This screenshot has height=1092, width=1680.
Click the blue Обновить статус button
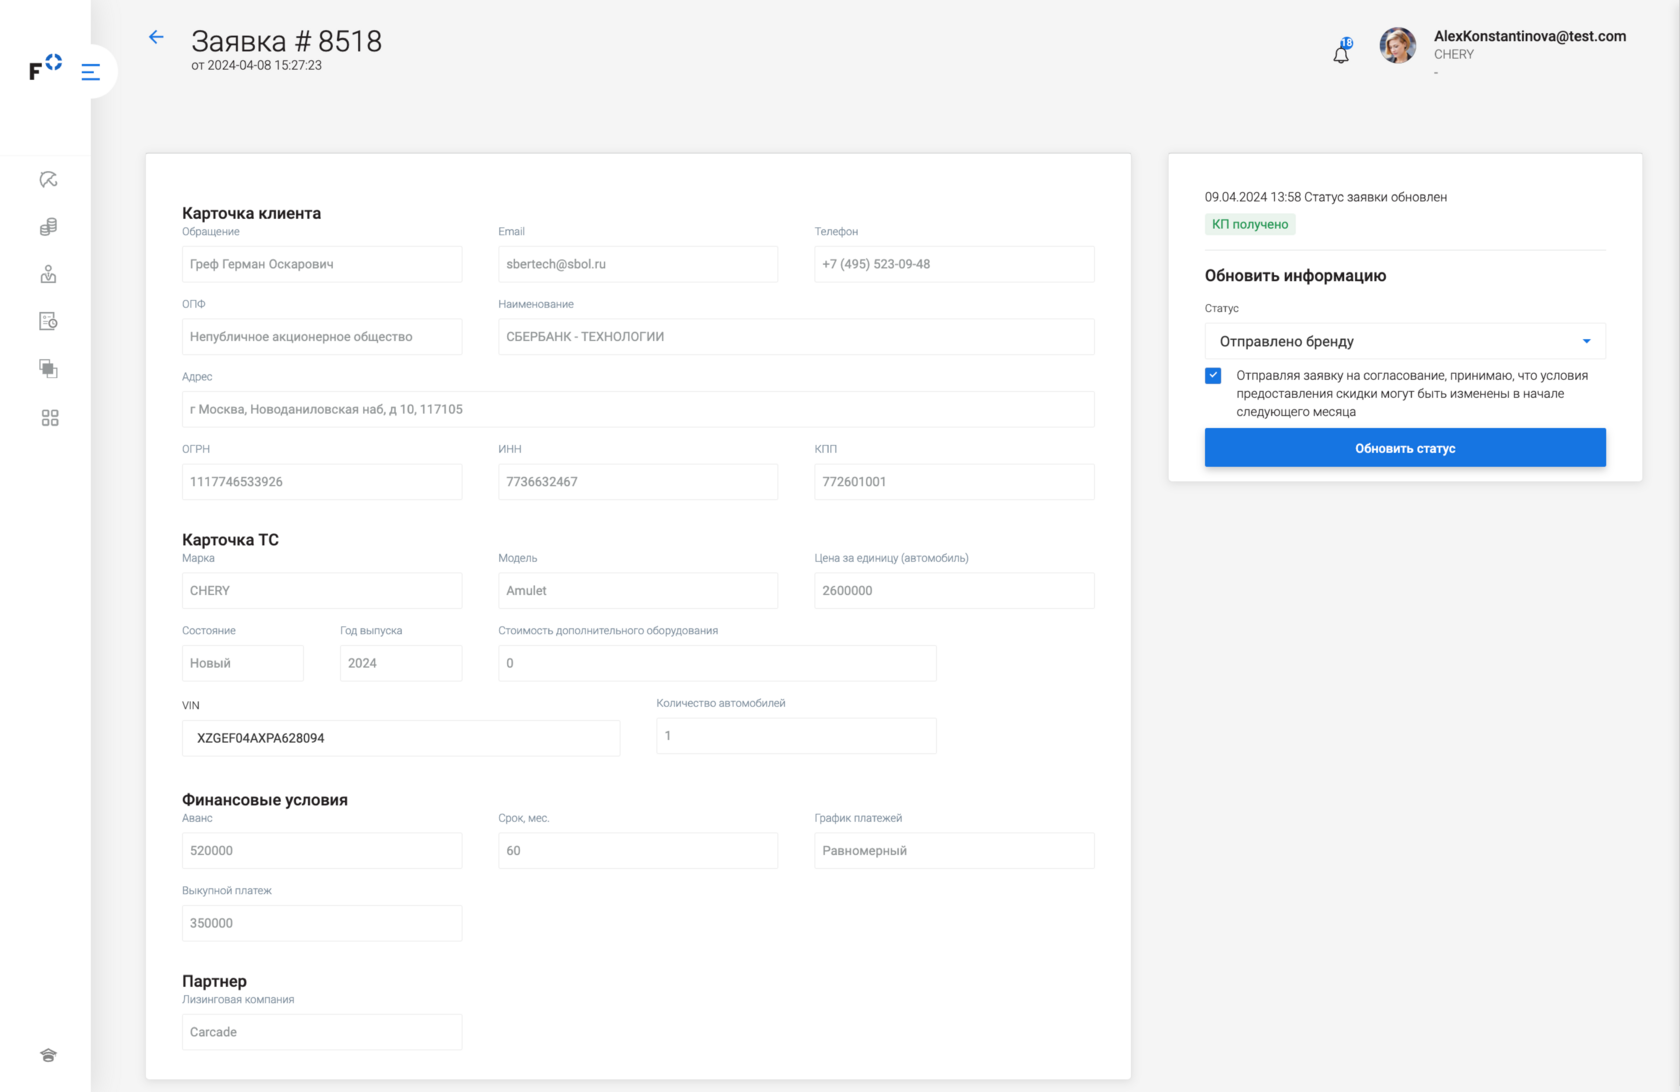coord(1404,448)
